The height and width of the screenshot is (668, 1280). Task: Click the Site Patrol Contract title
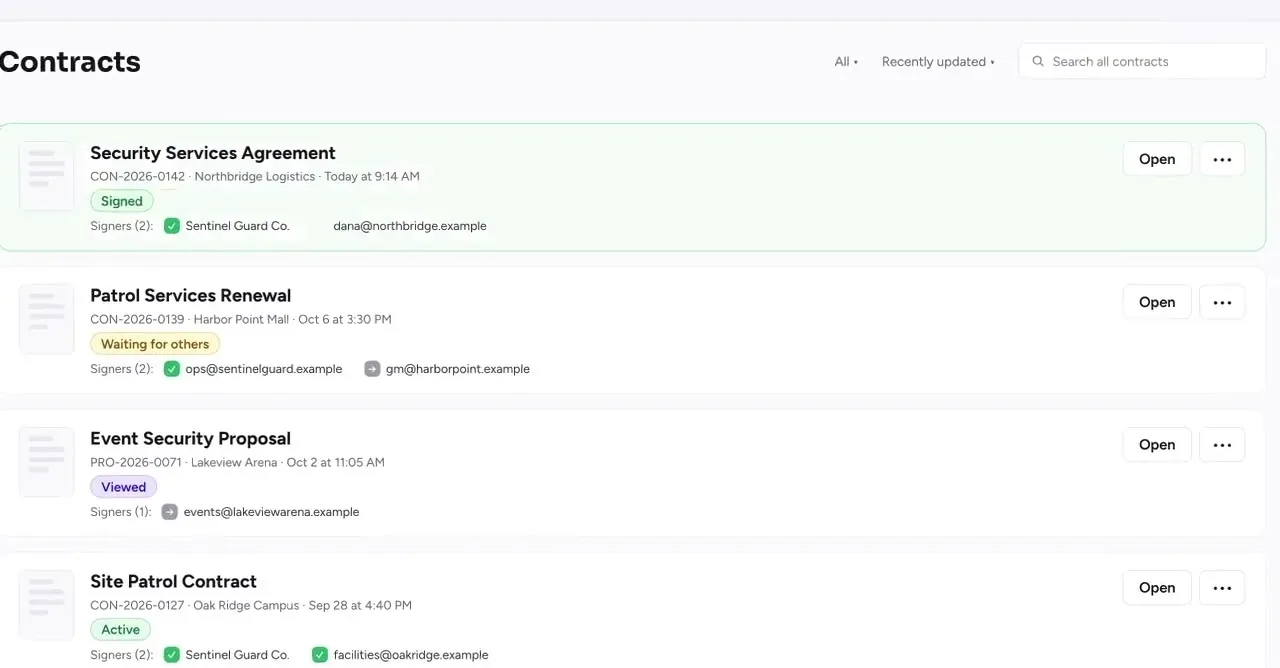pyautogui.click(x=173, y=582)
